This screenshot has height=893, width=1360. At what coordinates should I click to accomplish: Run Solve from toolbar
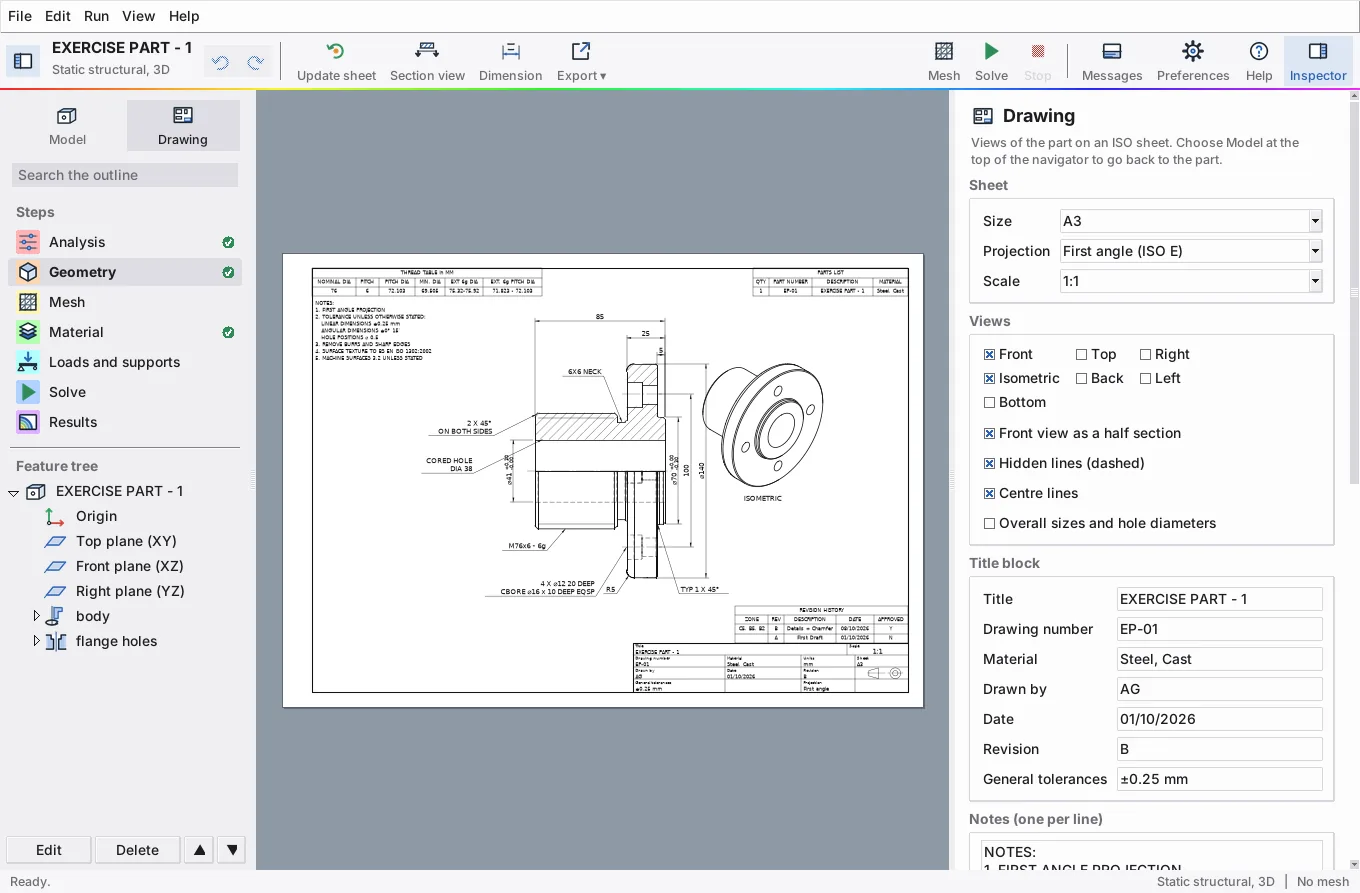(x=991, y=61)
